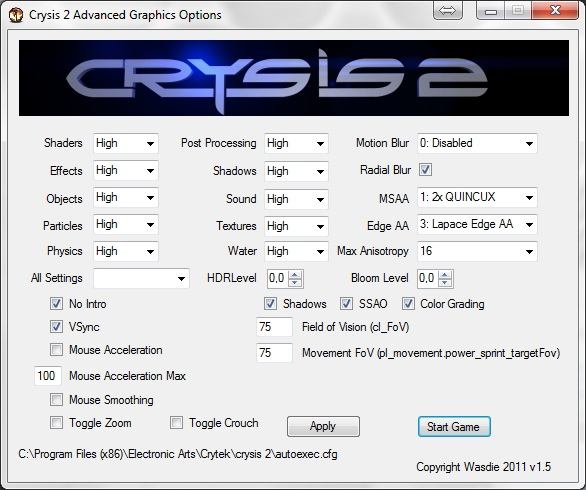Open the Physics quality dropdown
Image resolution: width=586 pixels, height=490 pixels.
click(x=126, y=251)
